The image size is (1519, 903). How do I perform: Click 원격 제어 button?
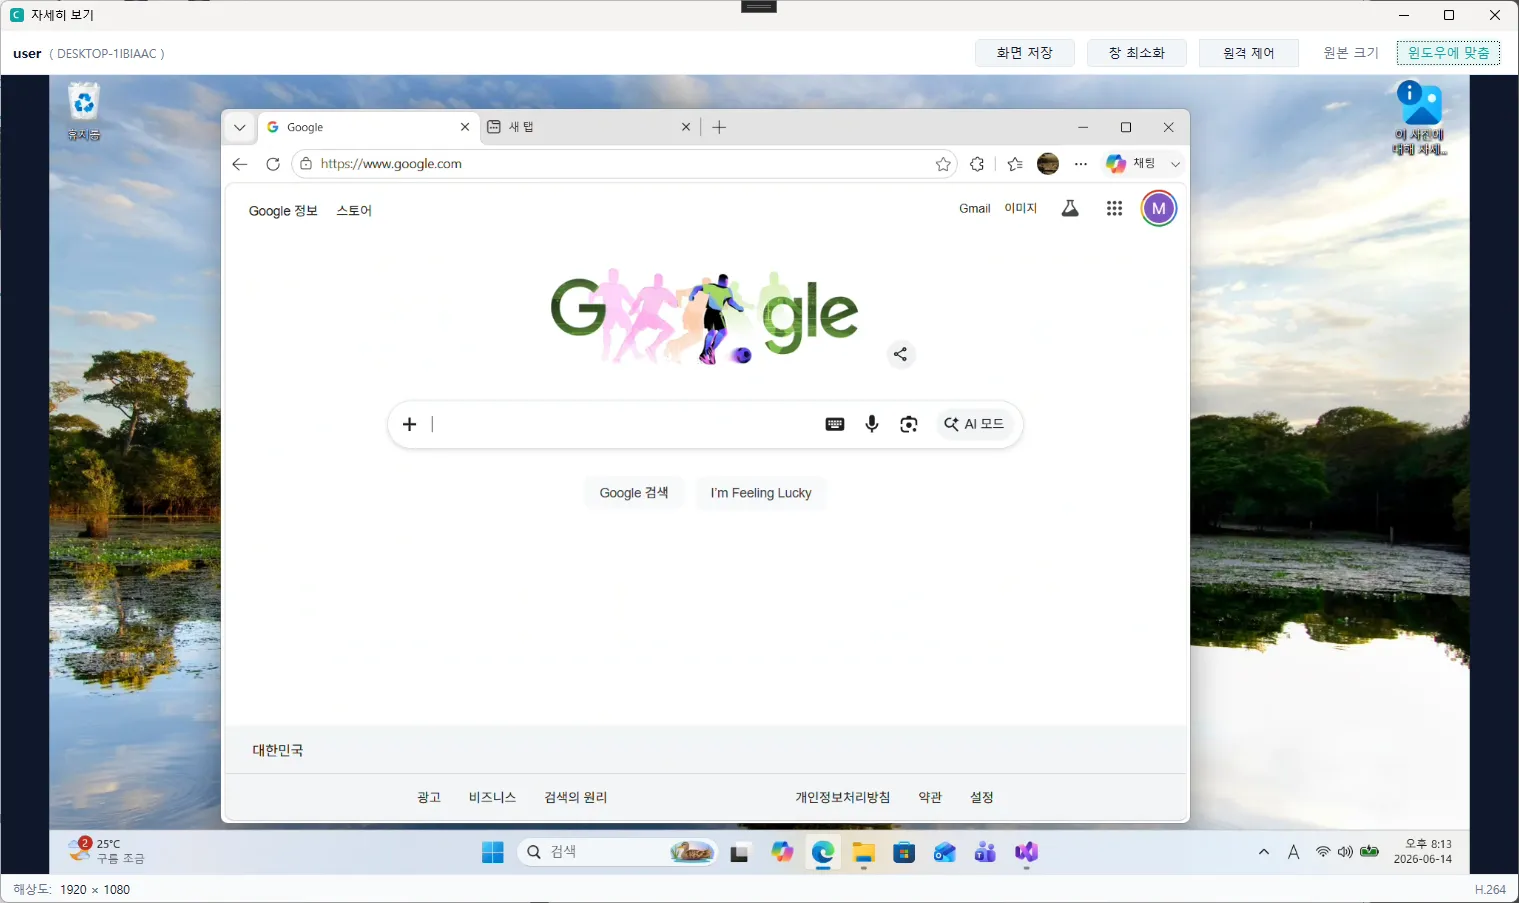(1249, 53)
